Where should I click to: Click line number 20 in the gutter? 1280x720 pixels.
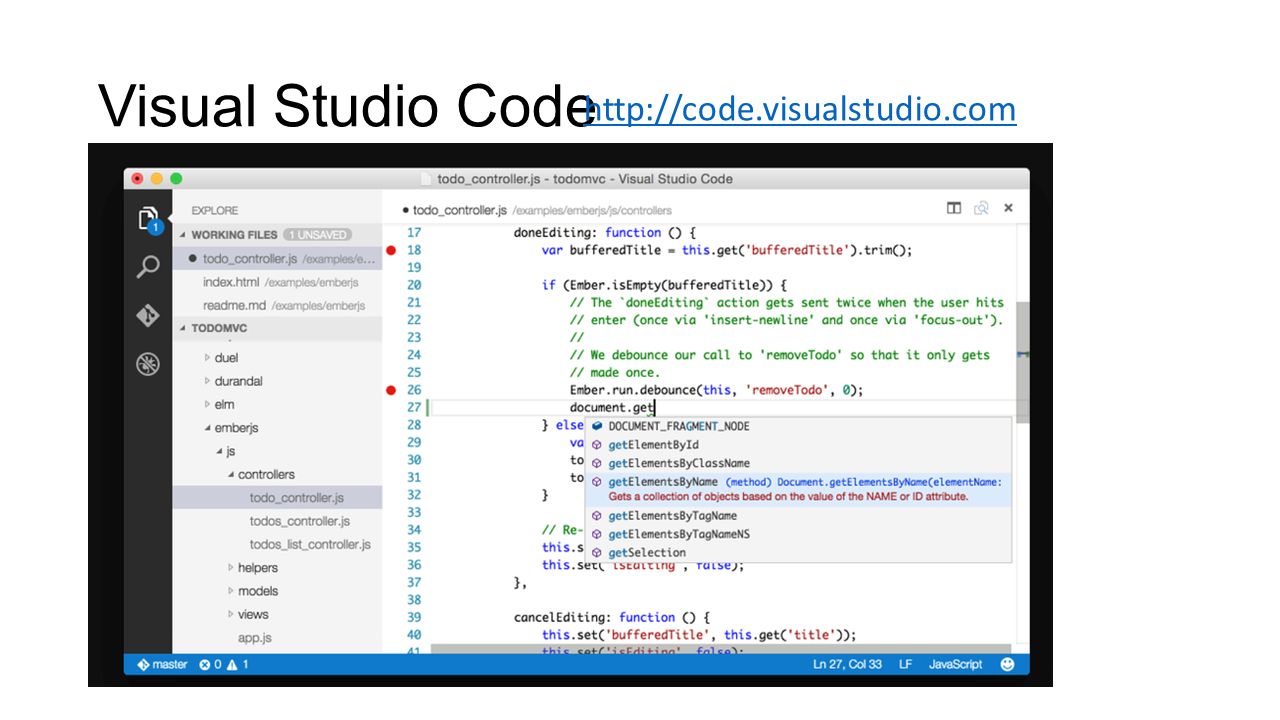point(414,285)
